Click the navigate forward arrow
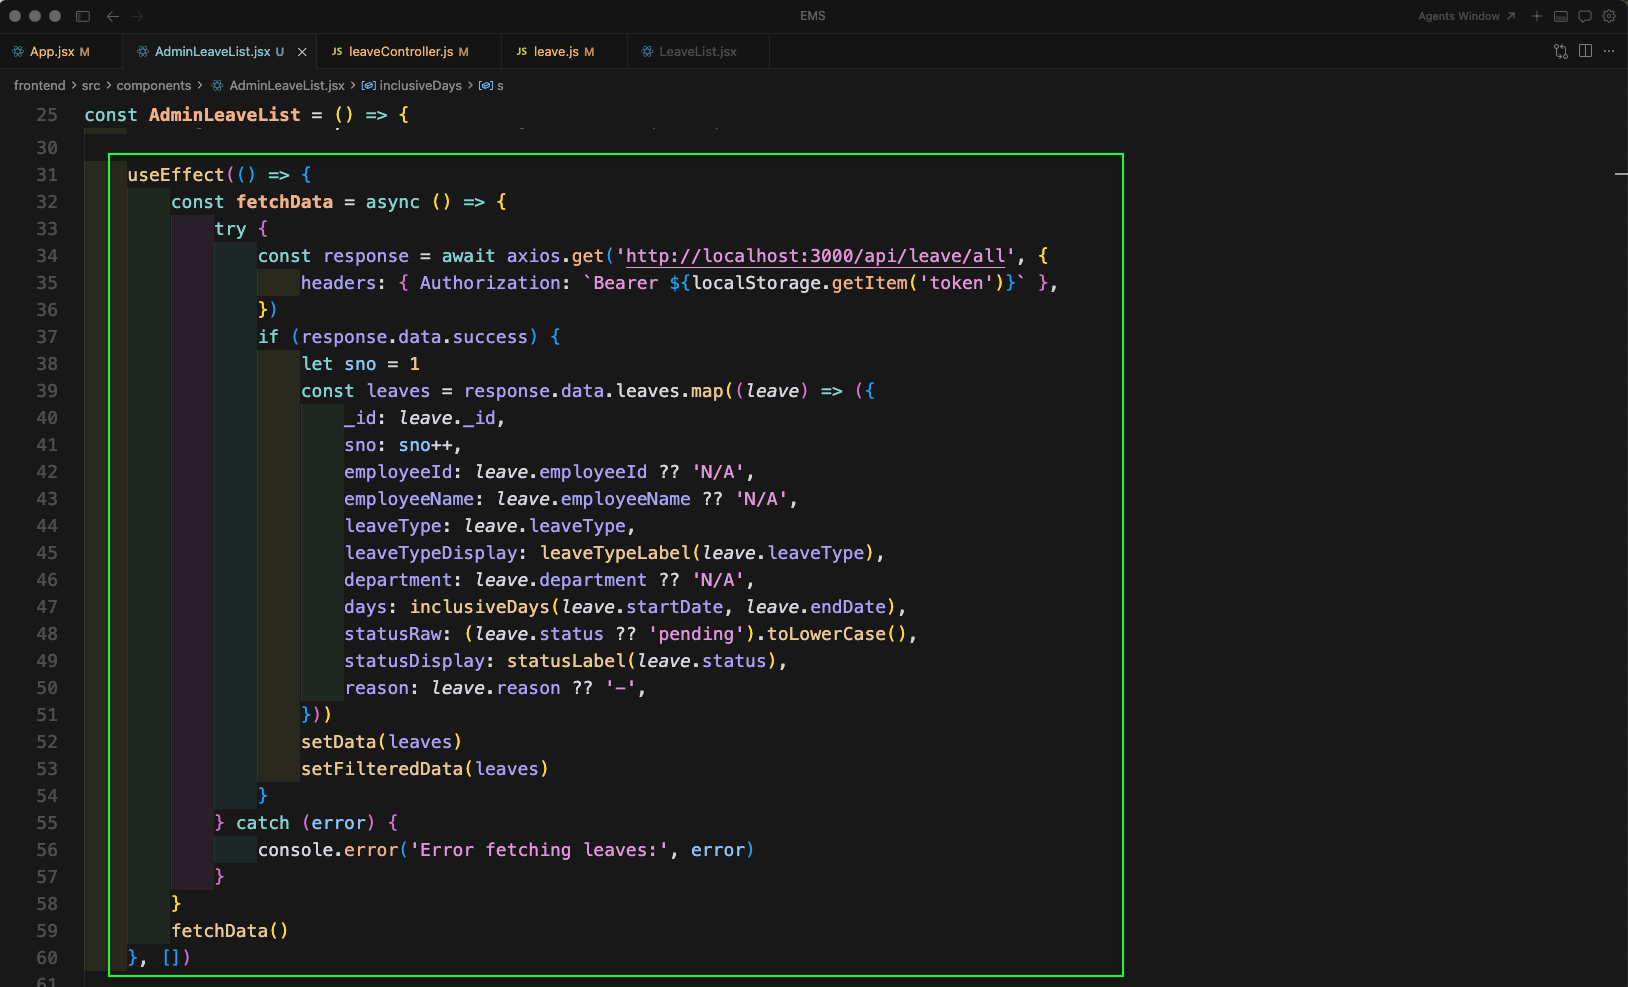Image resolution: width=1628 pixels, height=987 pixels. click(137, 16)
